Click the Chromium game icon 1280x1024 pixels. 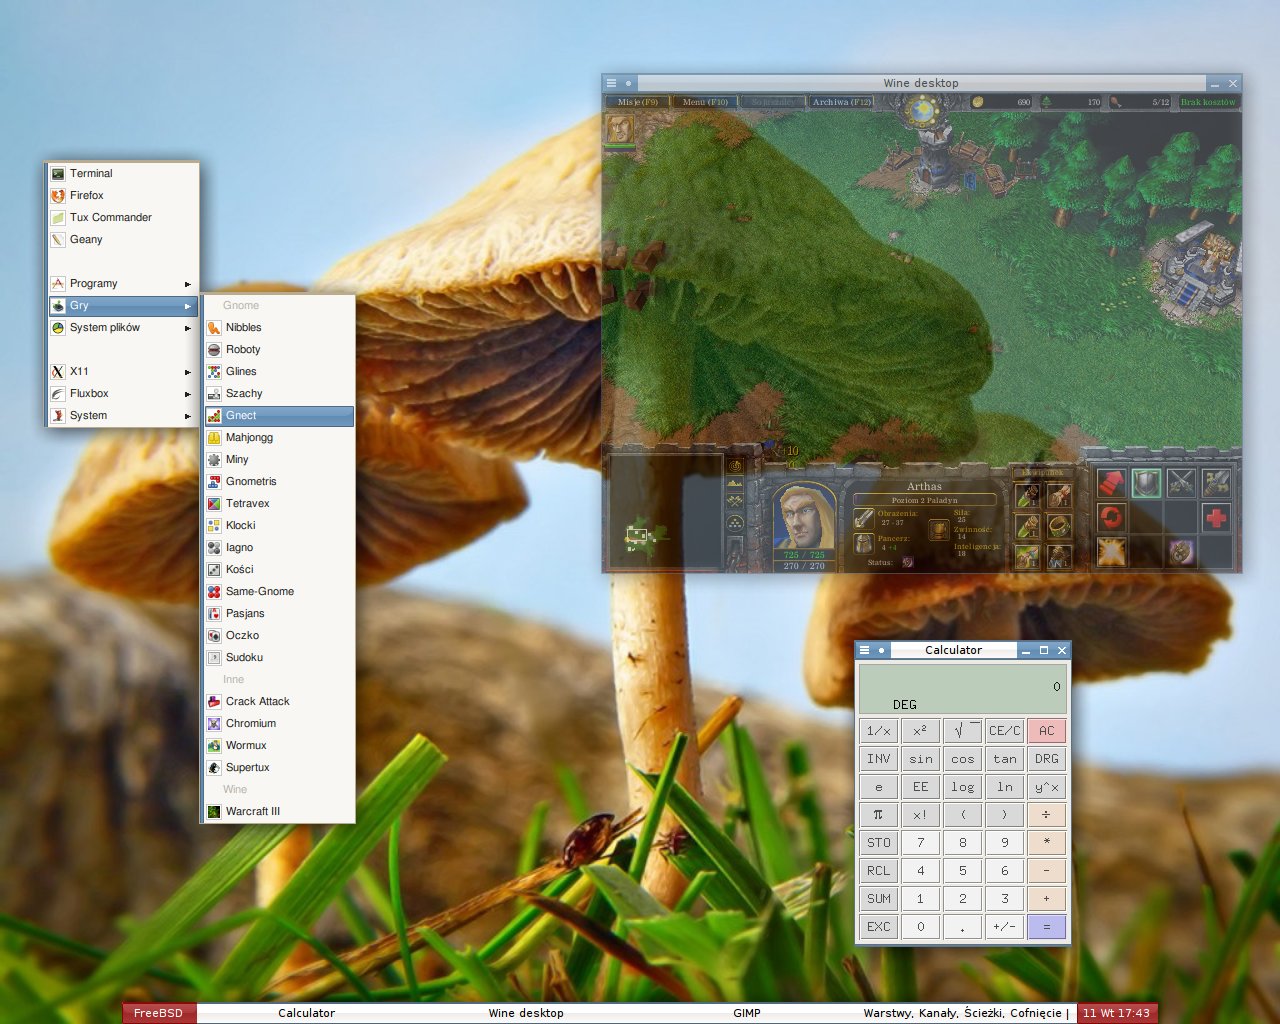point(214,723)
